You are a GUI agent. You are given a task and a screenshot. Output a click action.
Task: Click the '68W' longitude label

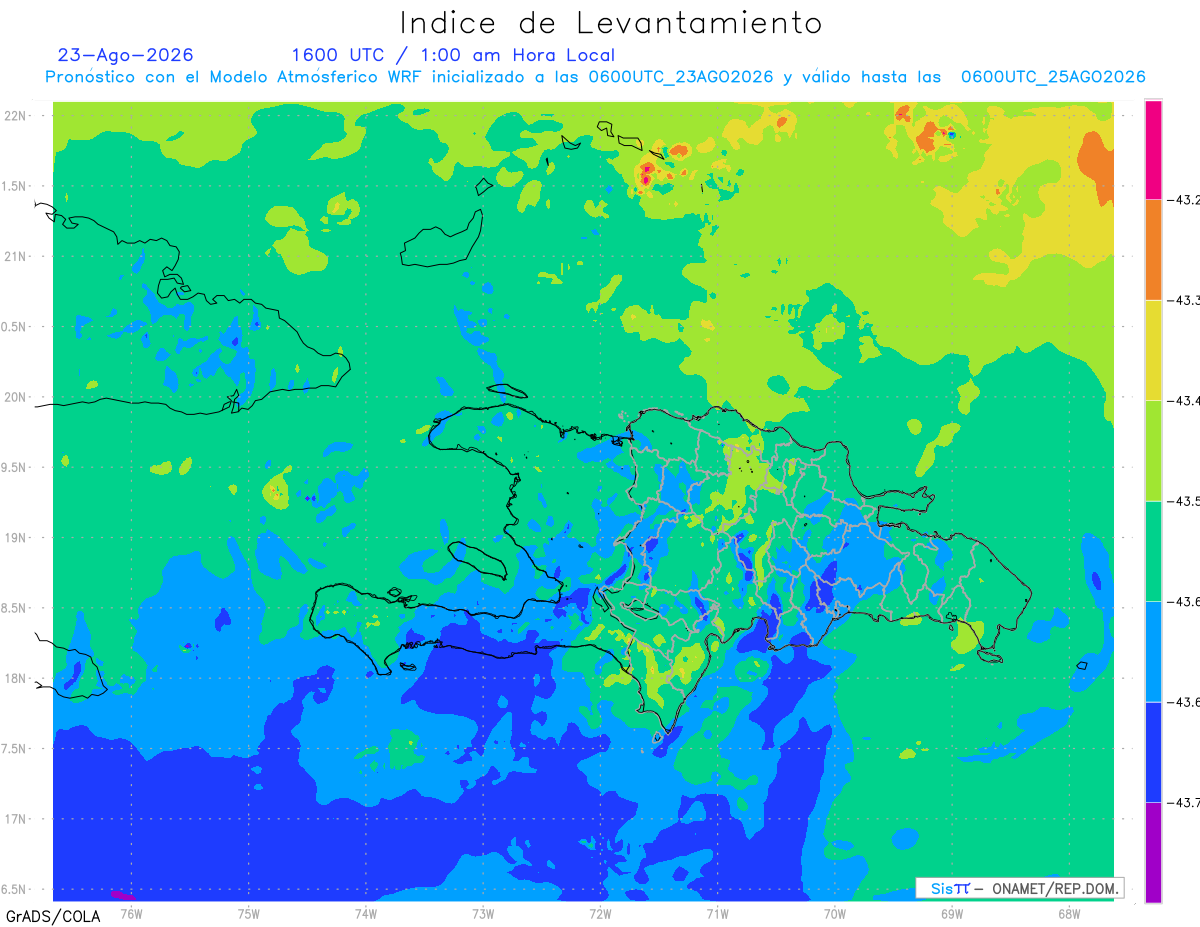coord(1068,912)
